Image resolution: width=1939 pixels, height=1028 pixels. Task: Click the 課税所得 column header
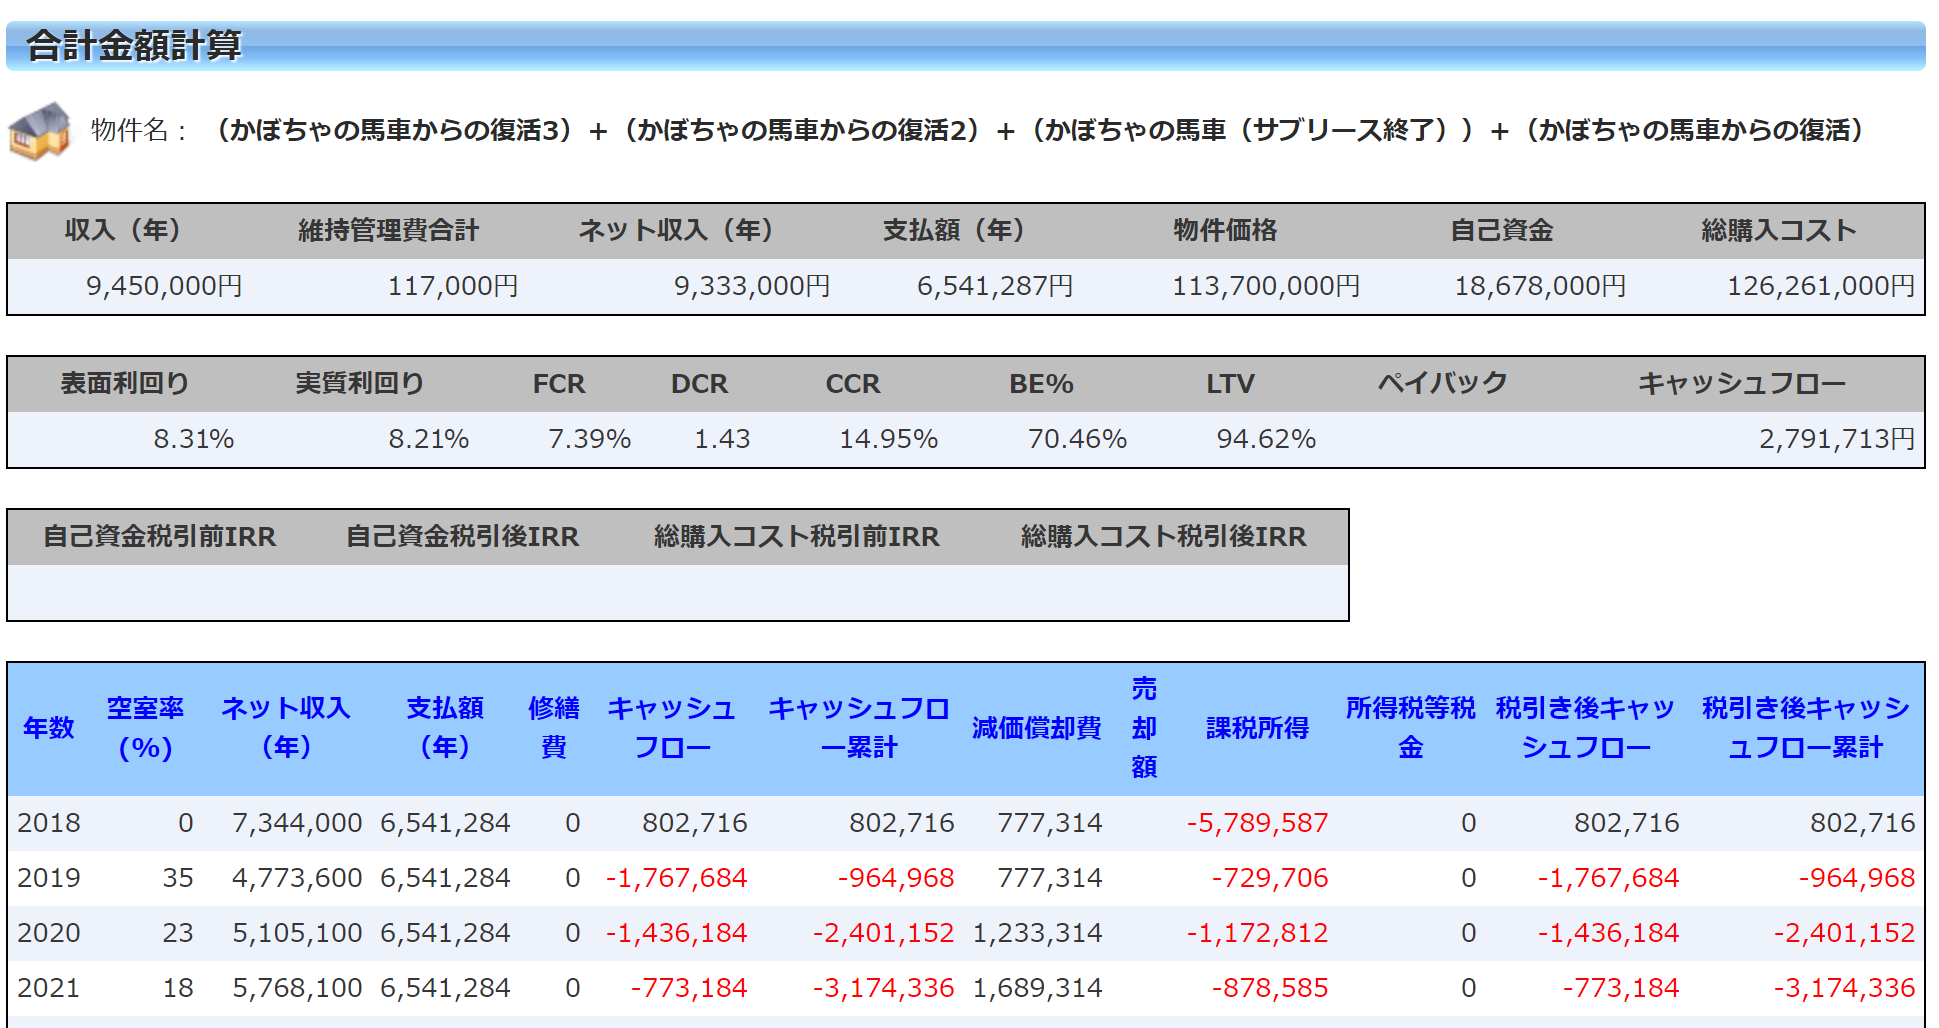[1257, 728]
